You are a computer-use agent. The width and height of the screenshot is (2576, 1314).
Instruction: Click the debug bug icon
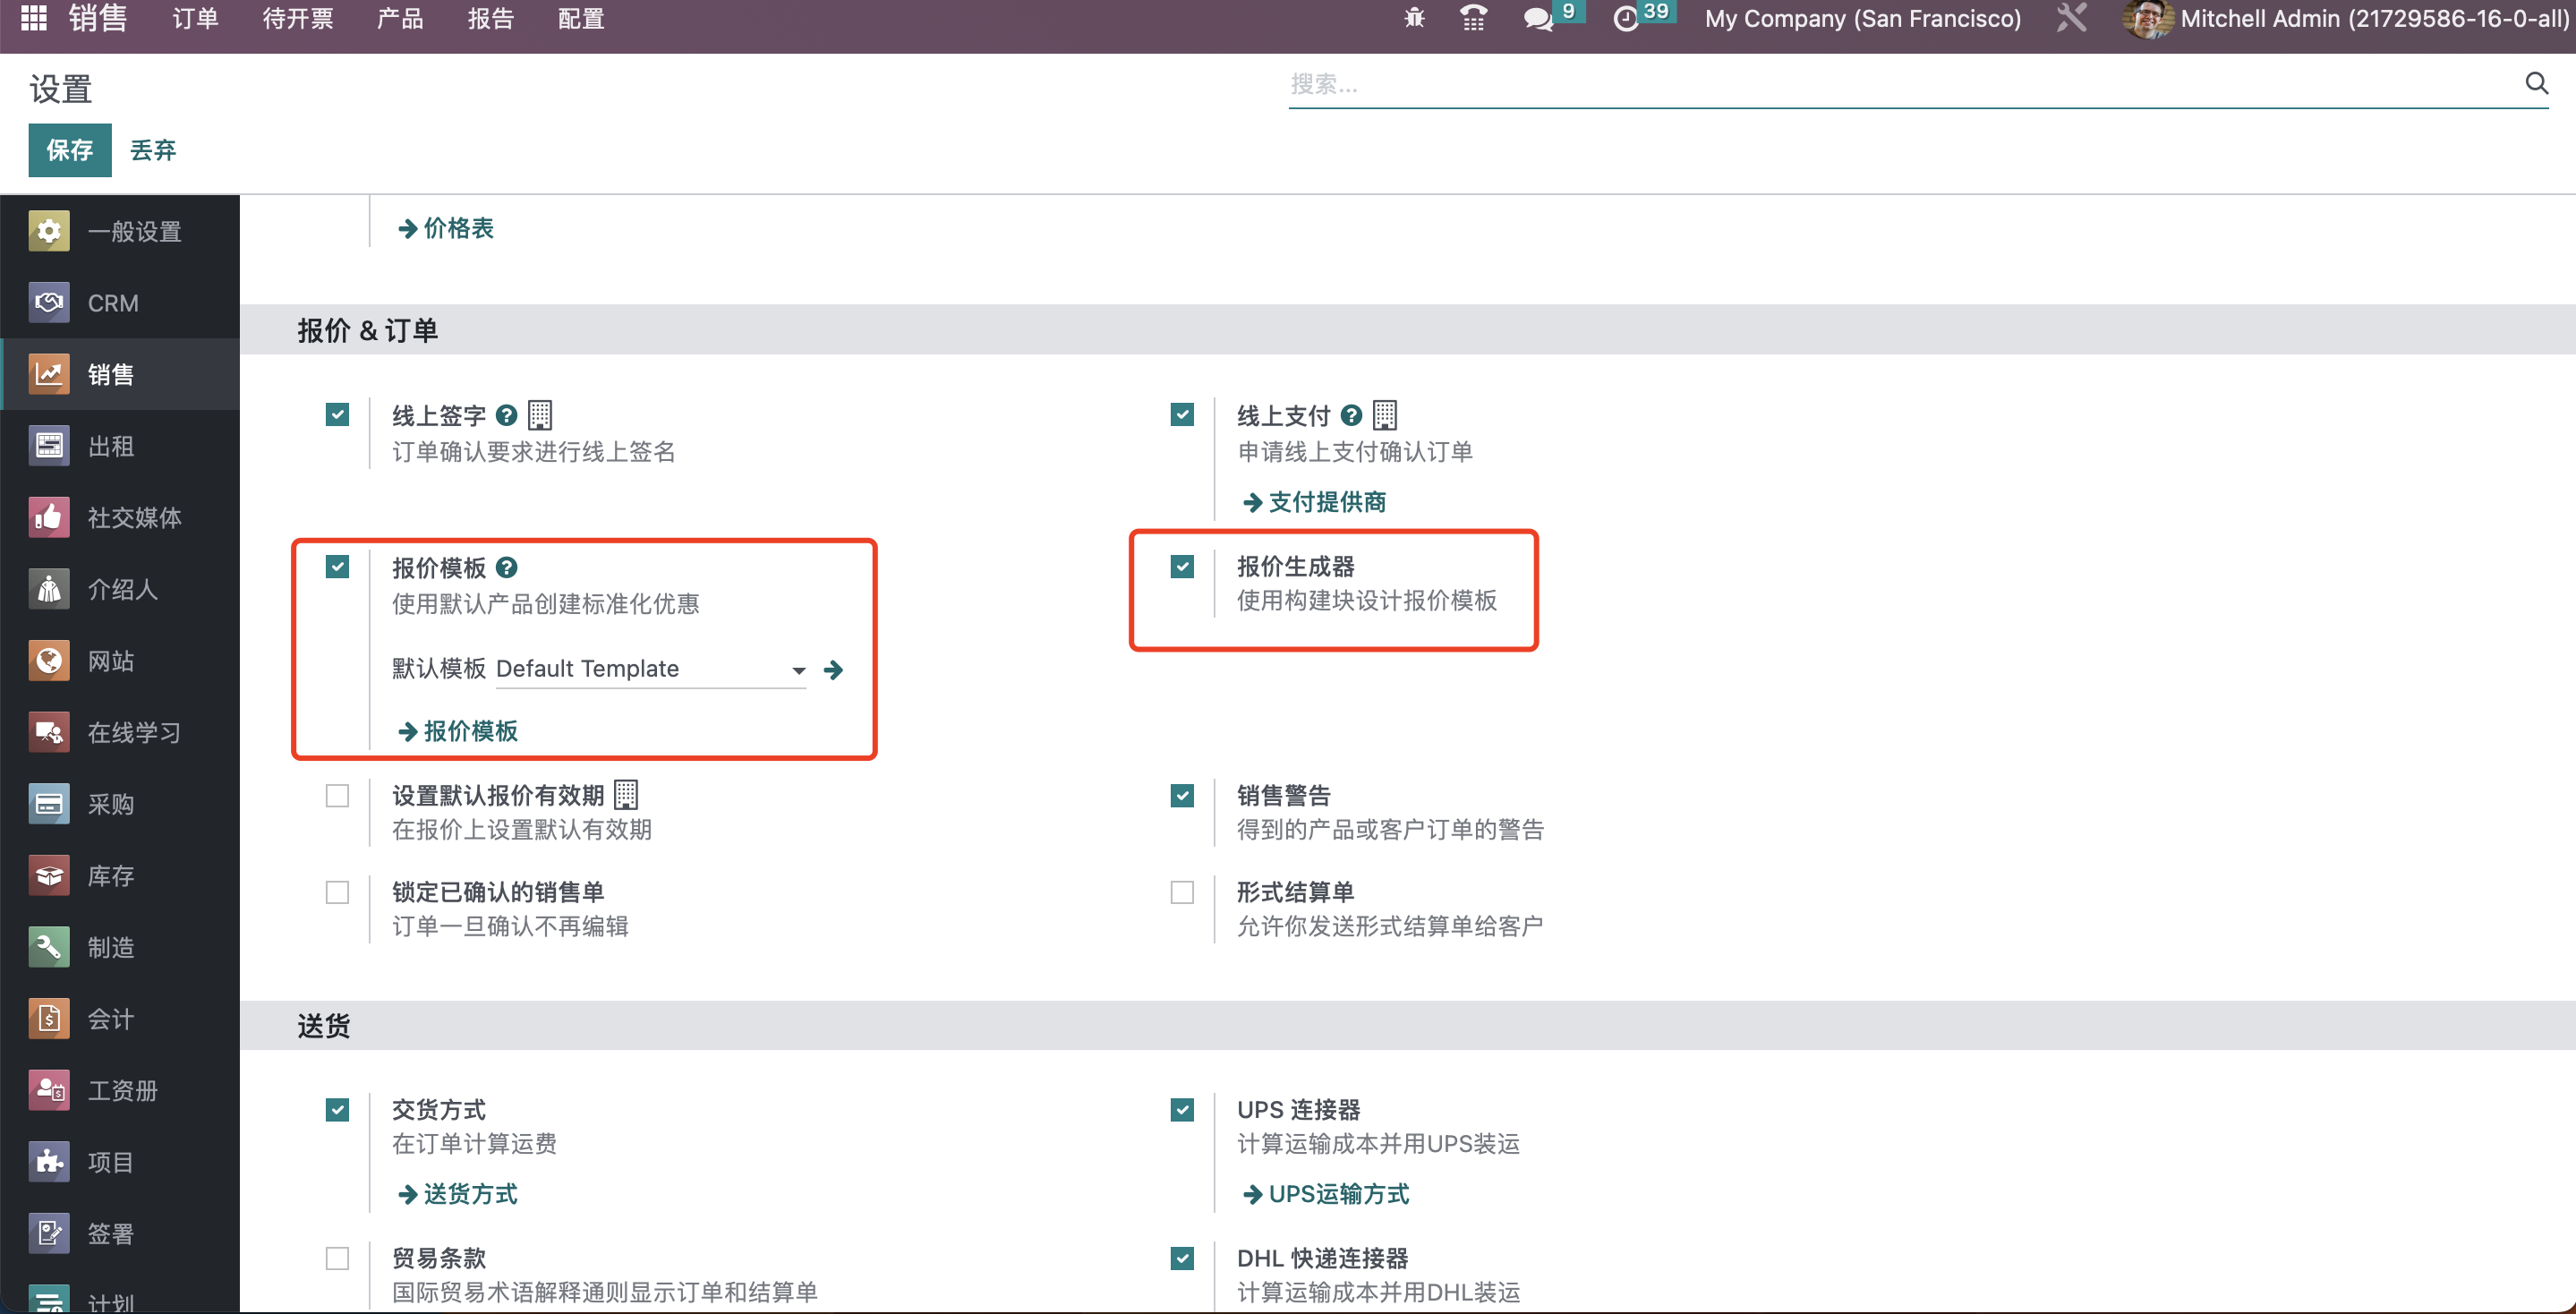click(1414, 18)
